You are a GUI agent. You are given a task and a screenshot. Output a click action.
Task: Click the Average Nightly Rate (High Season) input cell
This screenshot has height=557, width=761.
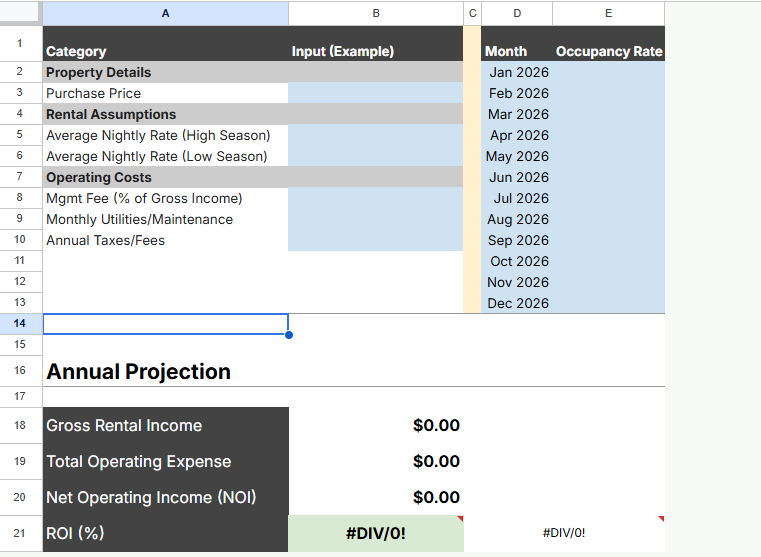(375, 135)
